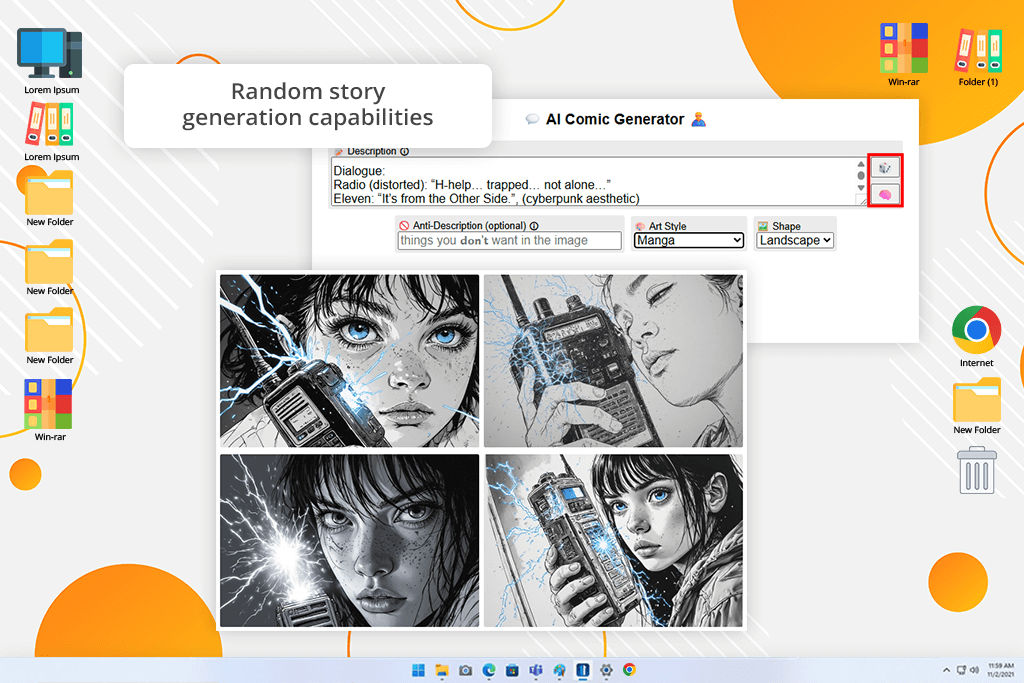Open the Art Style dropdown showing Manga
Viewport: 1024px width, 683px height.
[x=688, y=240]
